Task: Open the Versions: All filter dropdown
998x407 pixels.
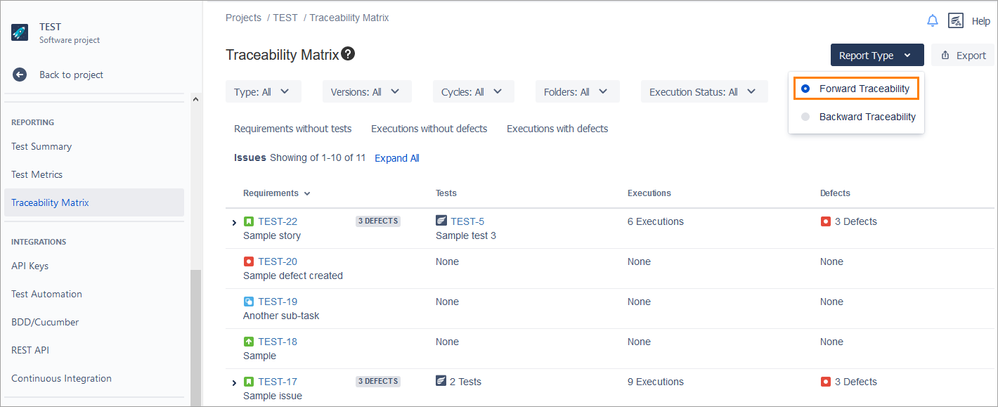Action: (367, 92)
